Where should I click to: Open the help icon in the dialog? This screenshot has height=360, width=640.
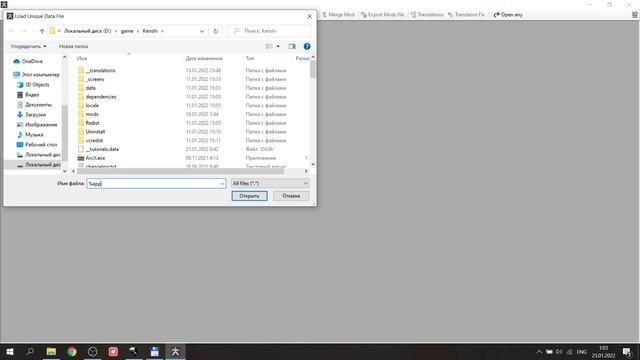click(307, 47)
